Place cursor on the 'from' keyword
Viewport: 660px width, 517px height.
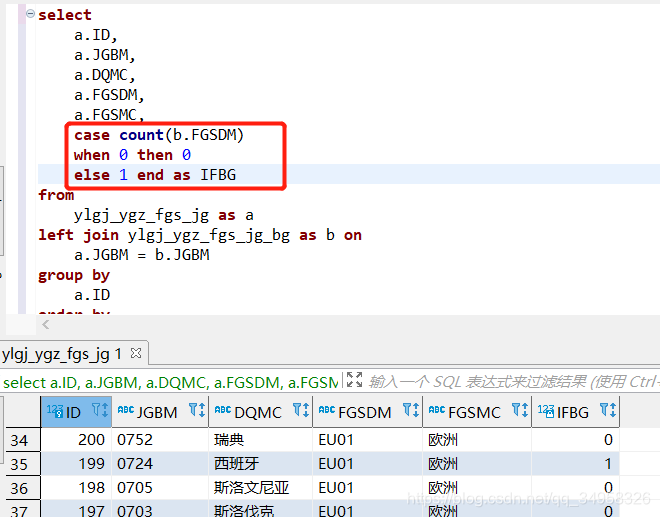point(56,195)
